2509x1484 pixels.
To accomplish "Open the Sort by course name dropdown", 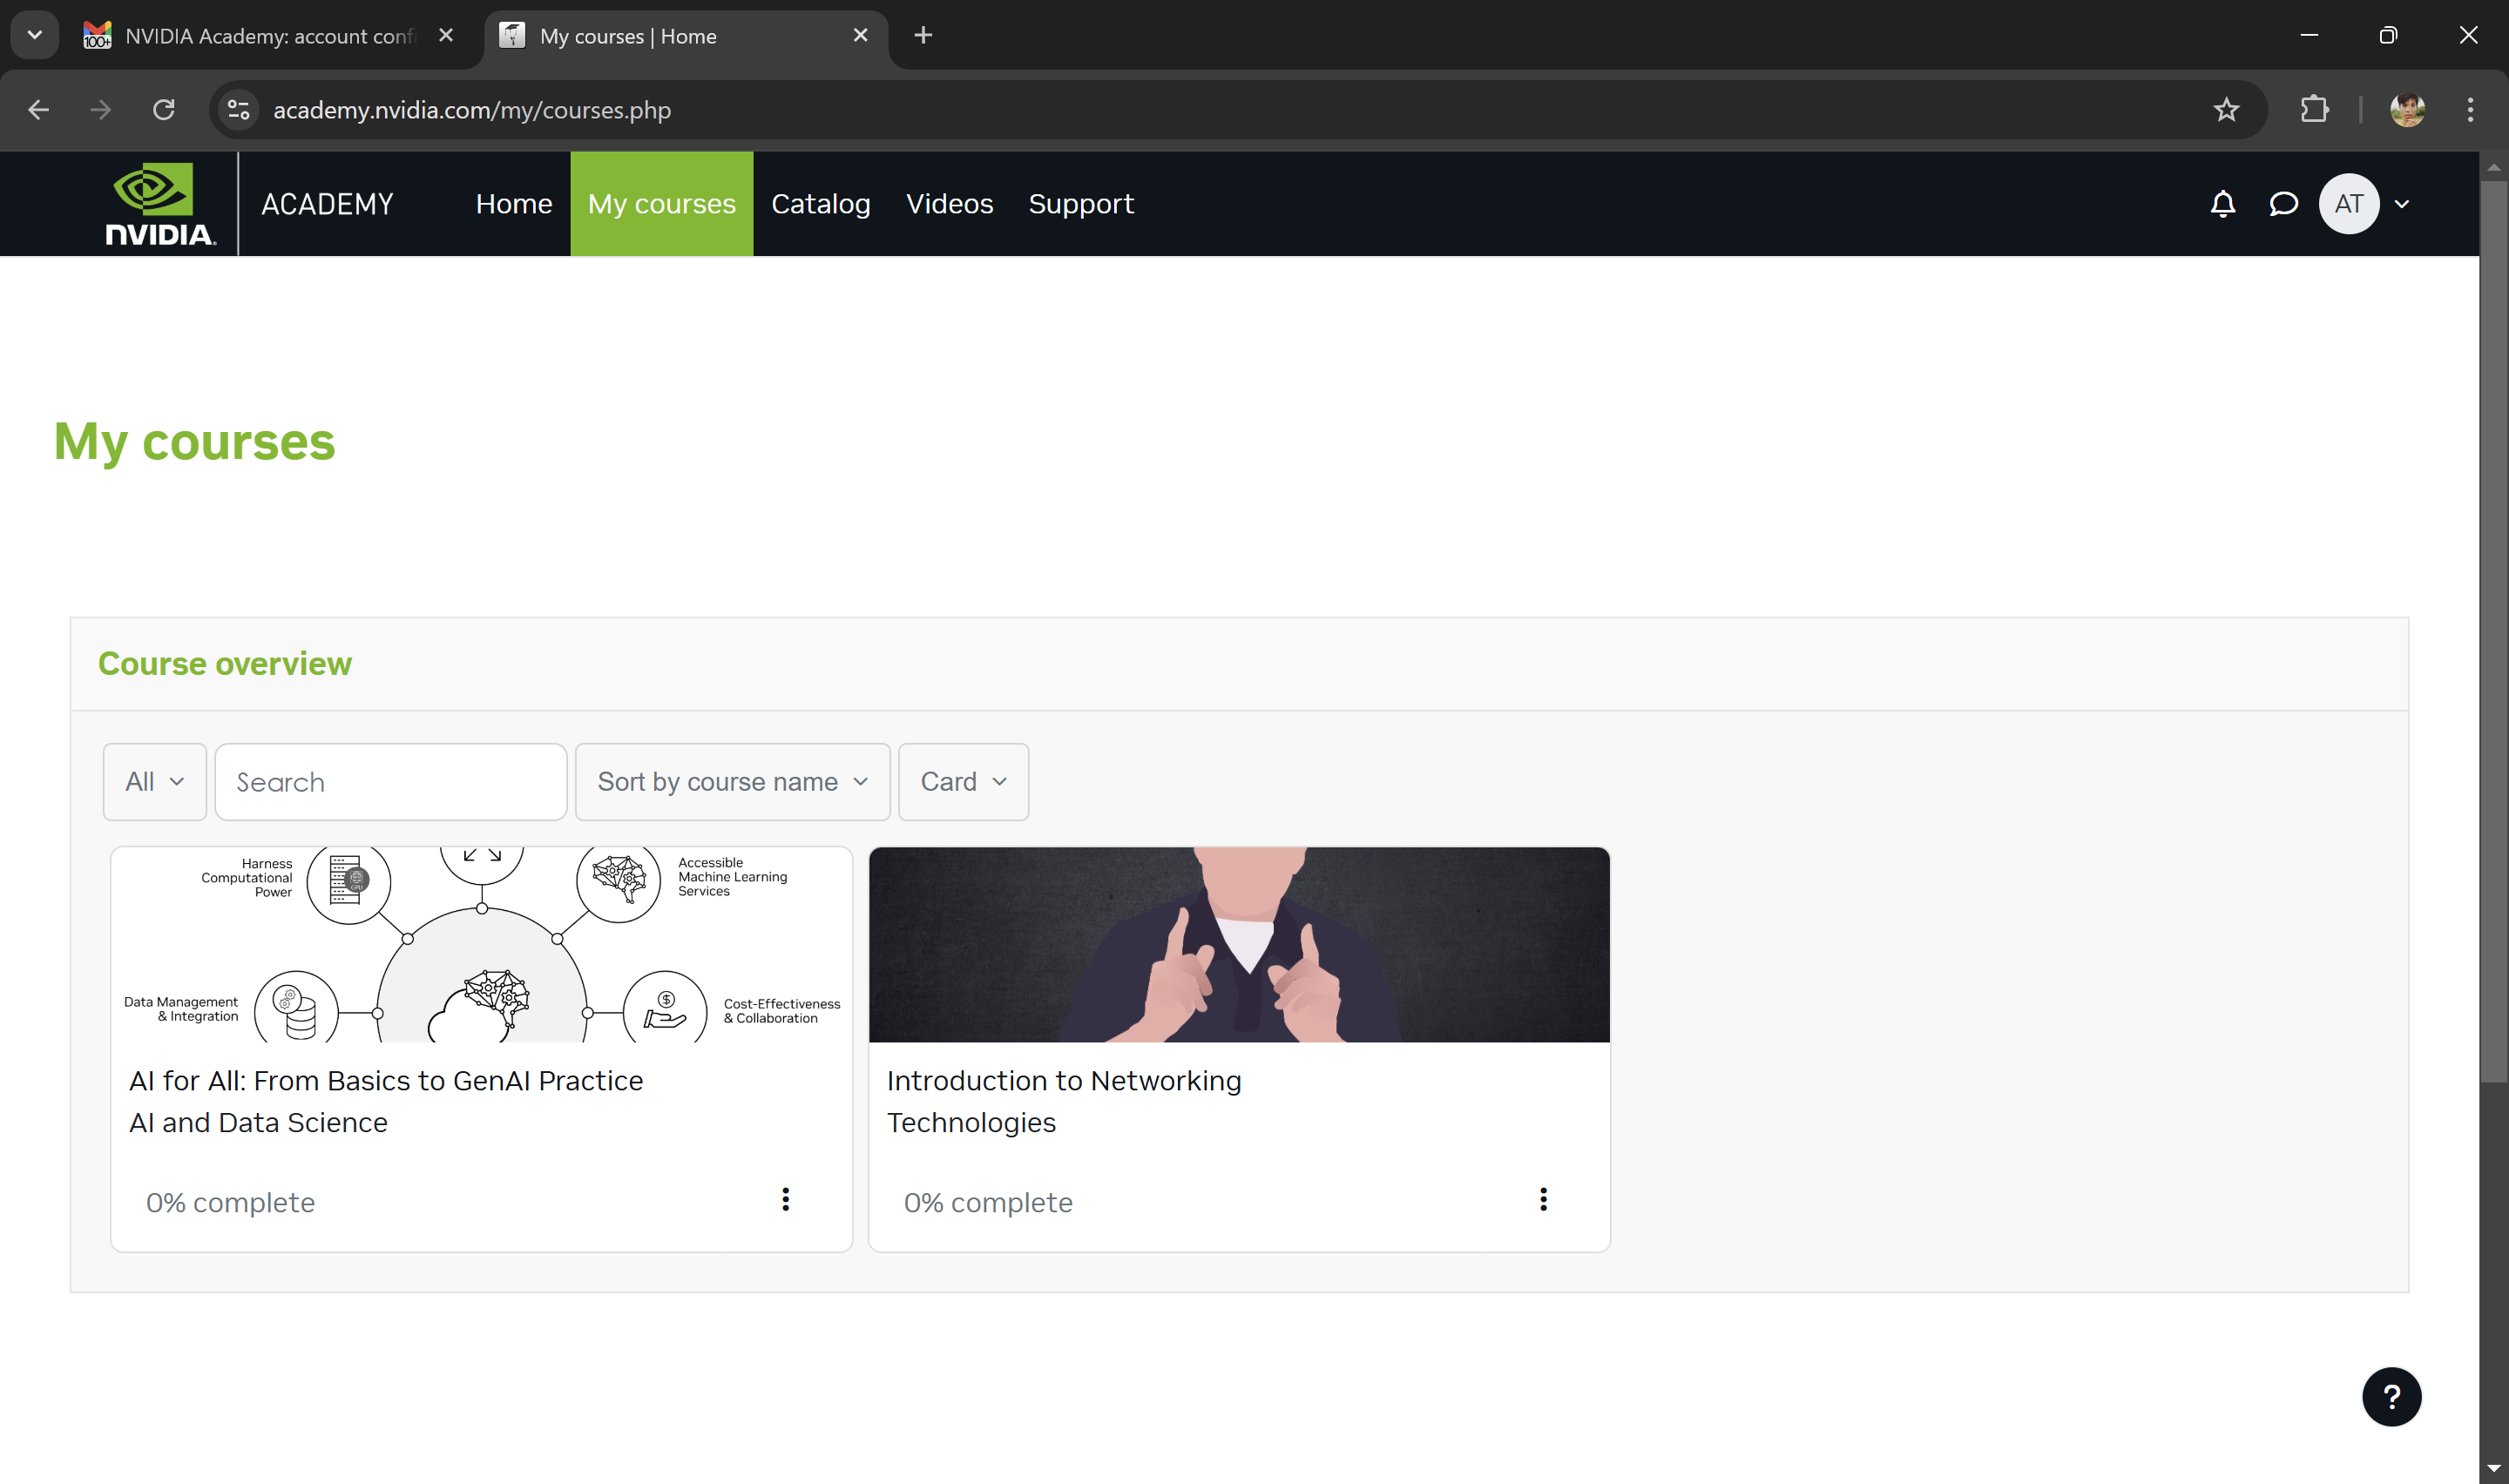I will (x=732, y=782).
